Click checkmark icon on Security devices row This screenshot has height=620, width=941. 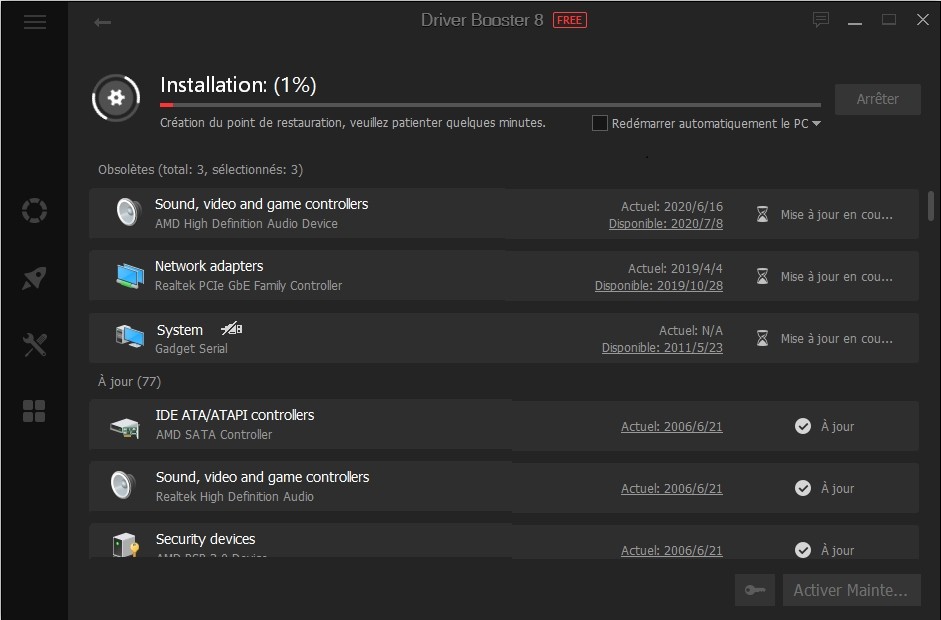[x=803, y=550]
